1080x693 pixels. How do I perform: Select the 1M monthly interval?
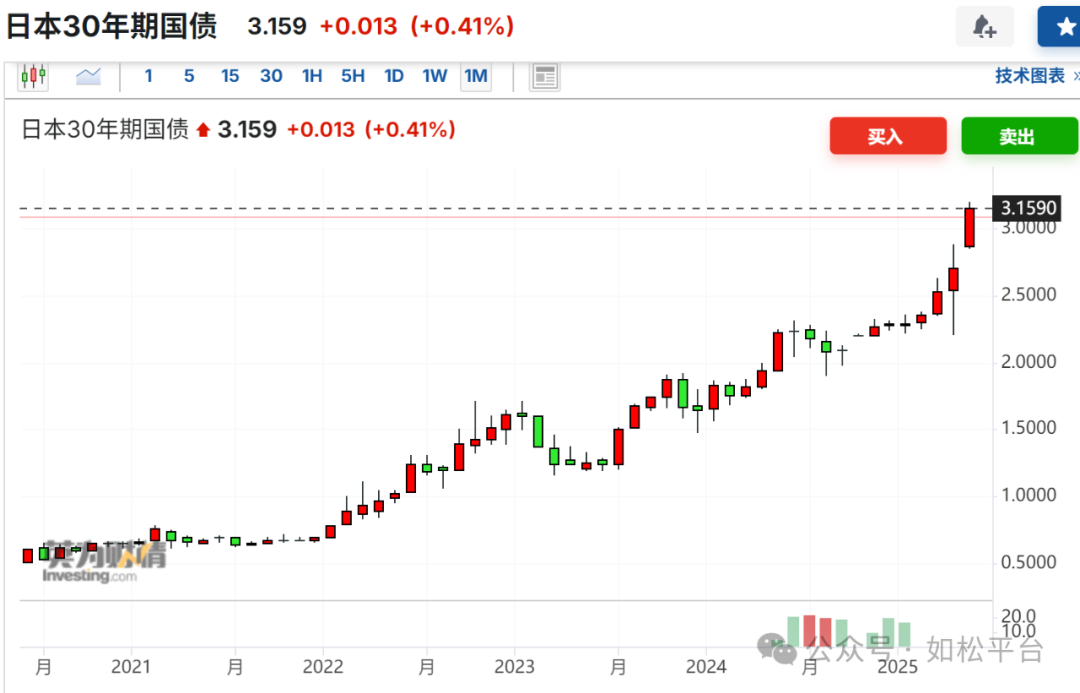tap(475, 76)
